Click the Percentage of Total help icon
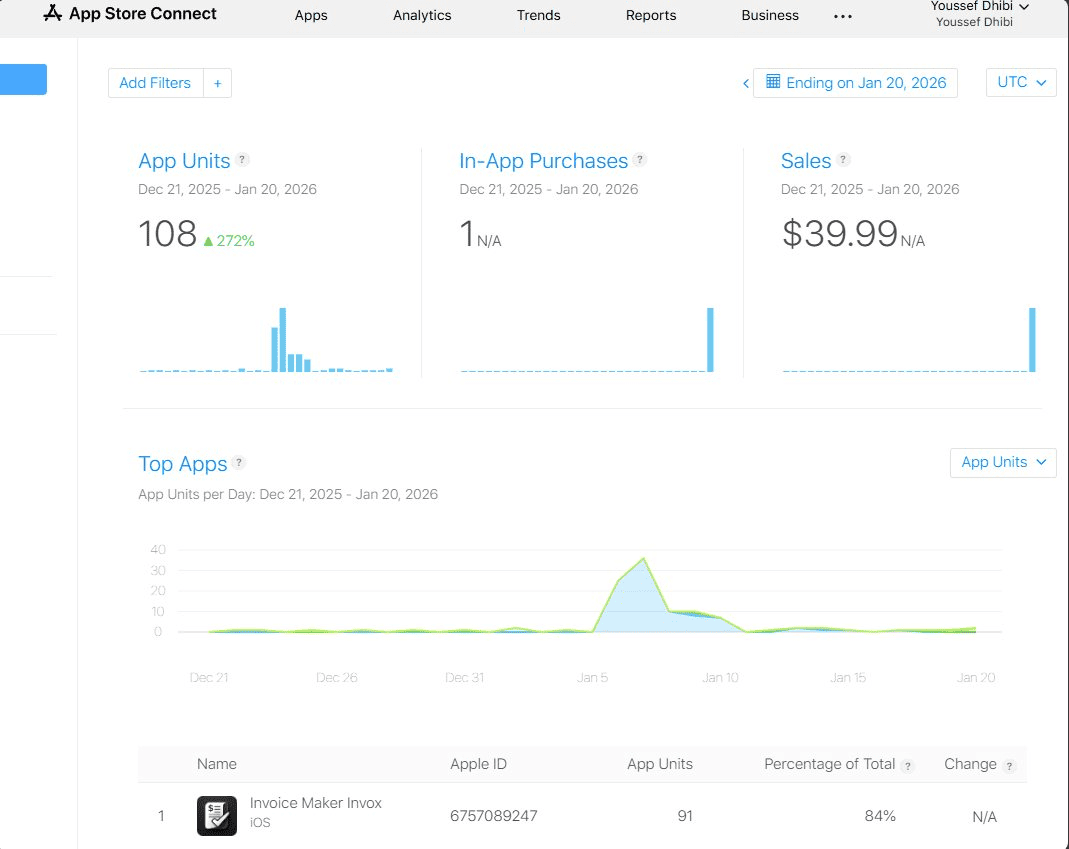 click(x=909, y=765)
